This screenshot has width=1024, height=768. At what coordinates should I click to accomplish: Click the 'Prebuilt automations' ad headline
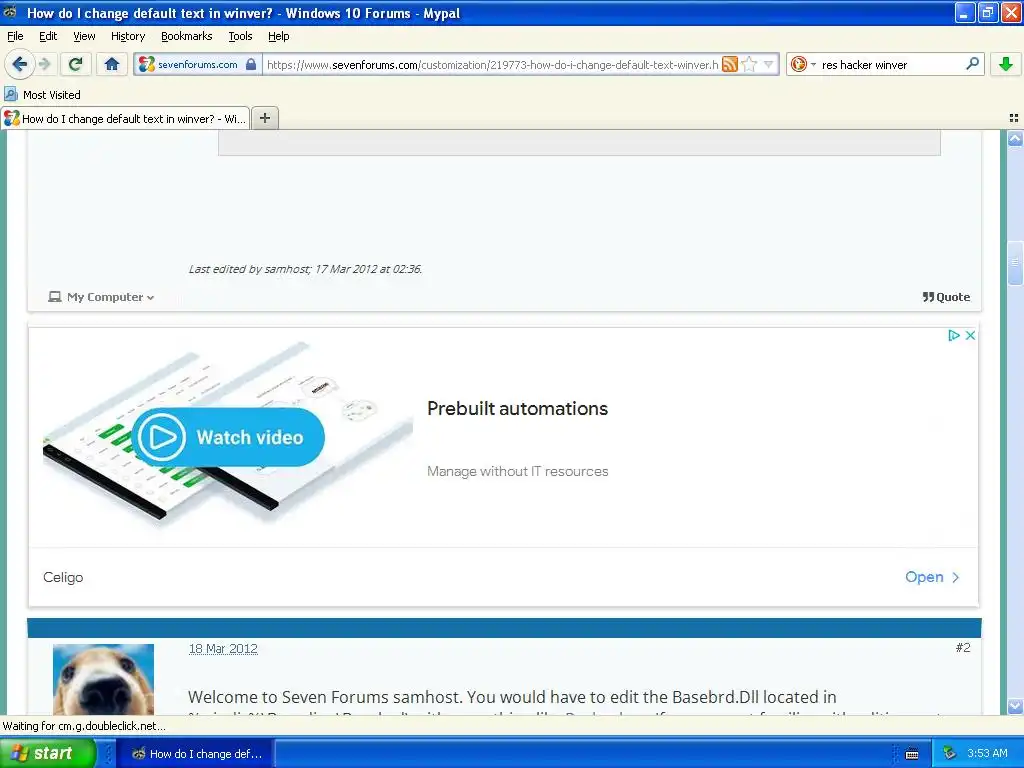517,409
